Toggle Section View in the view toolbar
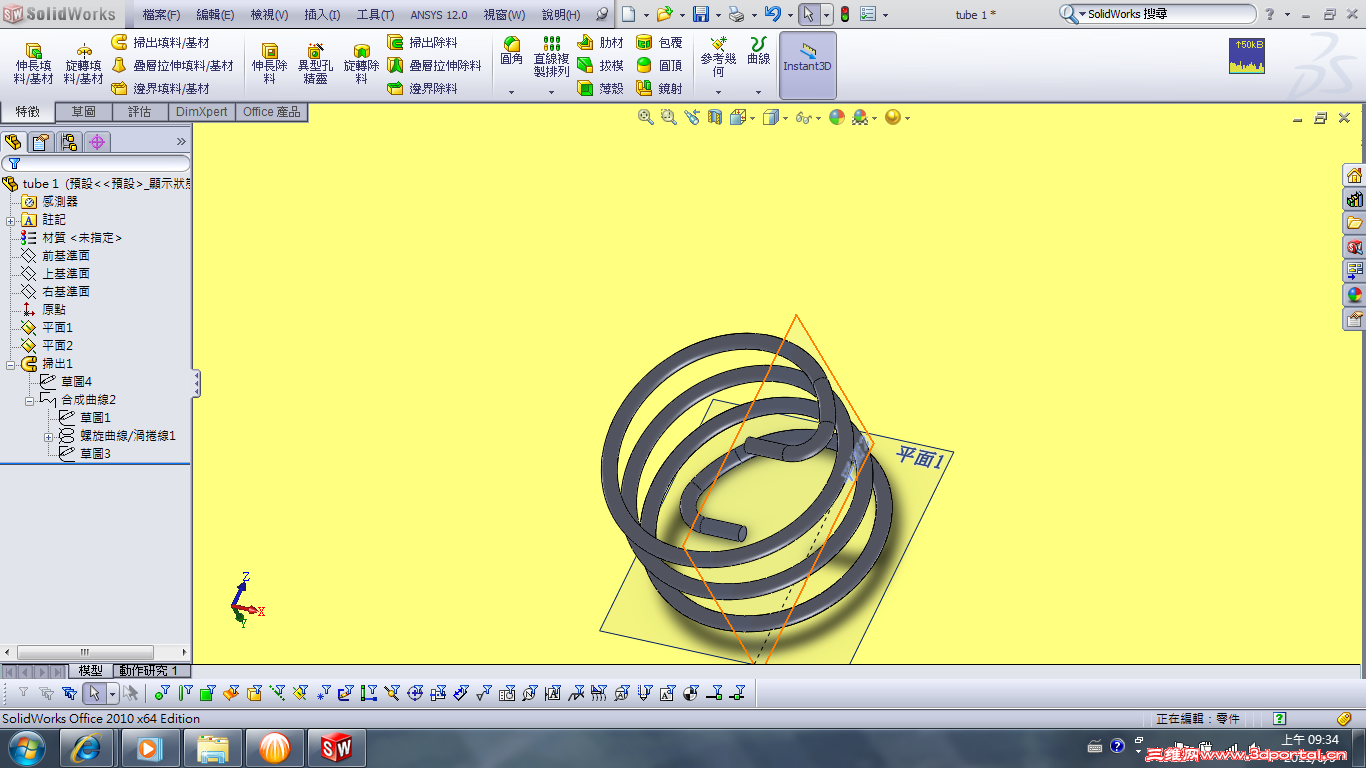This screenshot has width=1366, height=768. point(714,117)
